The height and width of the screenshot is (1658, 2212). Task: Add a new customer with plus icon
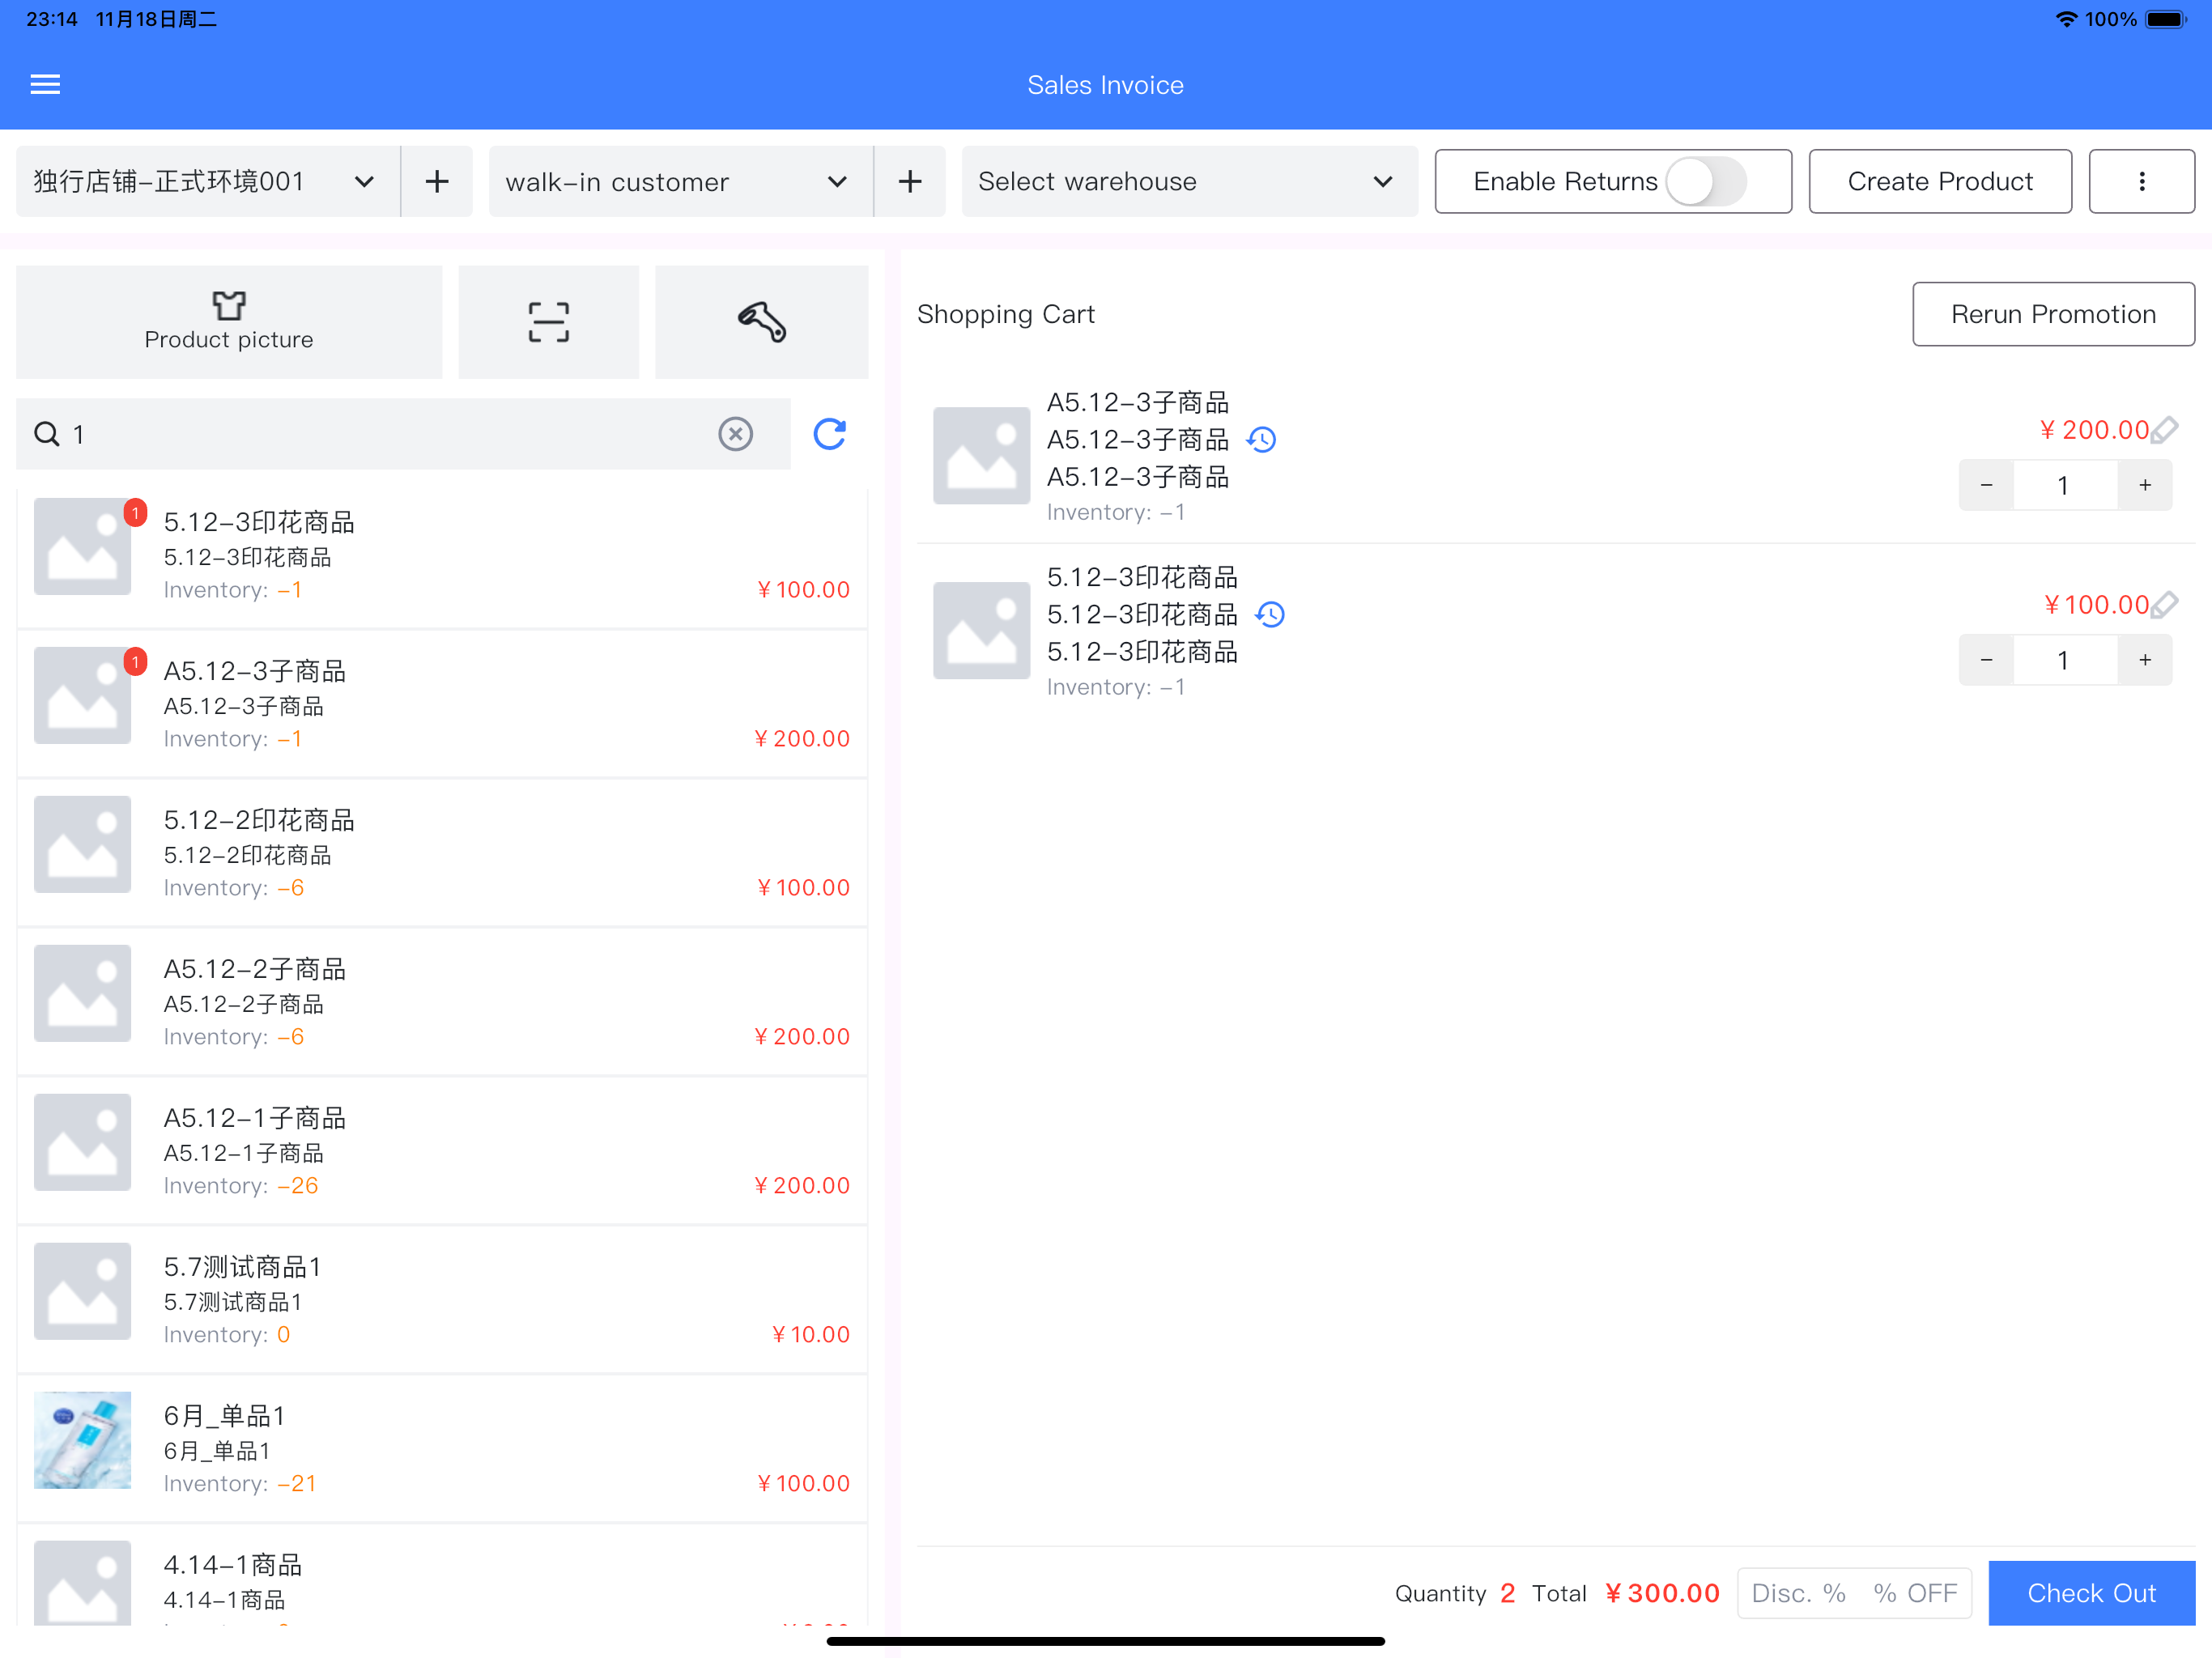click(x=910, y=182)
